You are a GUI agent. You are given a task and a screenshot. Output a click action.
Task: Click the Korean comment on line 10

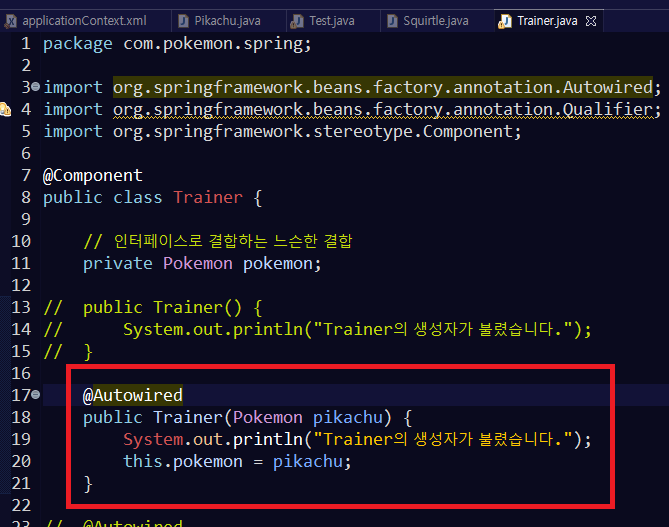[218, 241]
